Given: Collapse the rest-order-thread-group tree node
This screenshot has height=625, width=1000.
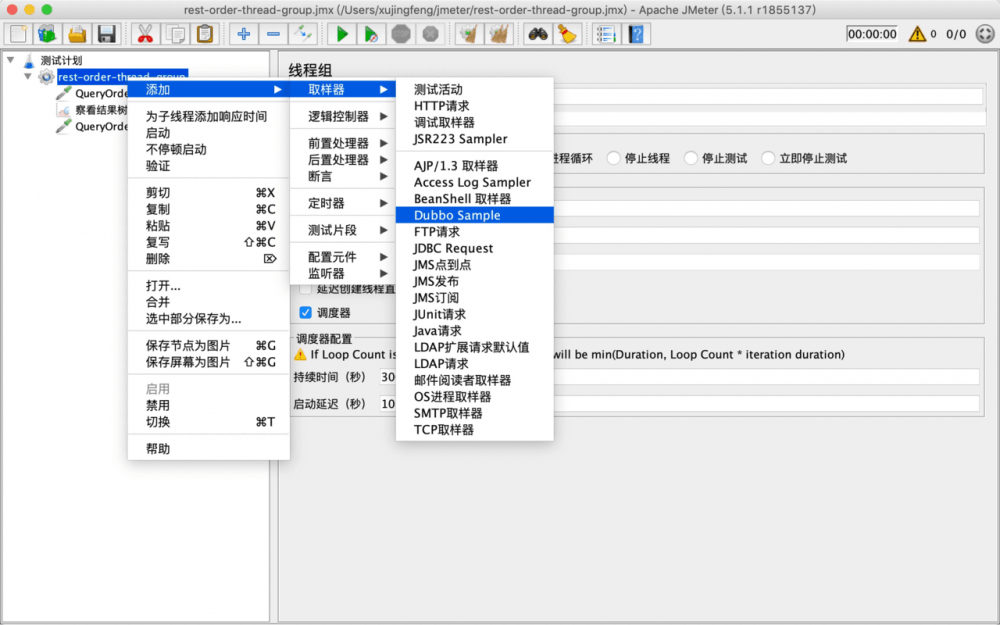Looking at the screenshot, I should [28, 77].
